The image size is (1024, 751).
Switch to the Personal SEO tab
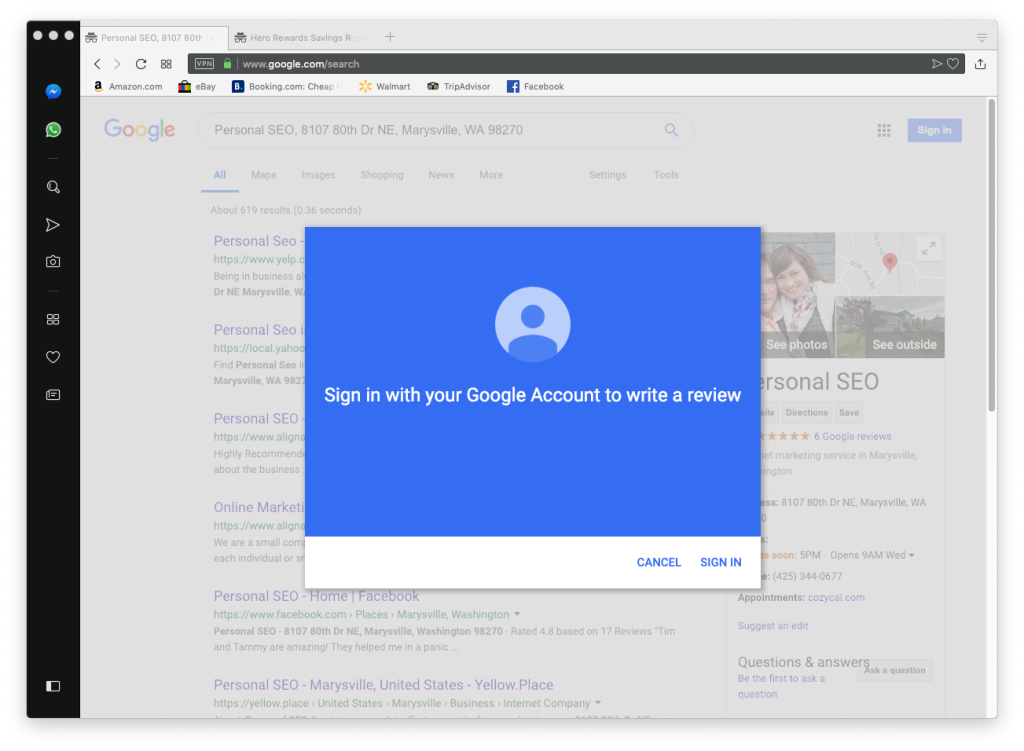pyautogui.click(x=155, y=38)
